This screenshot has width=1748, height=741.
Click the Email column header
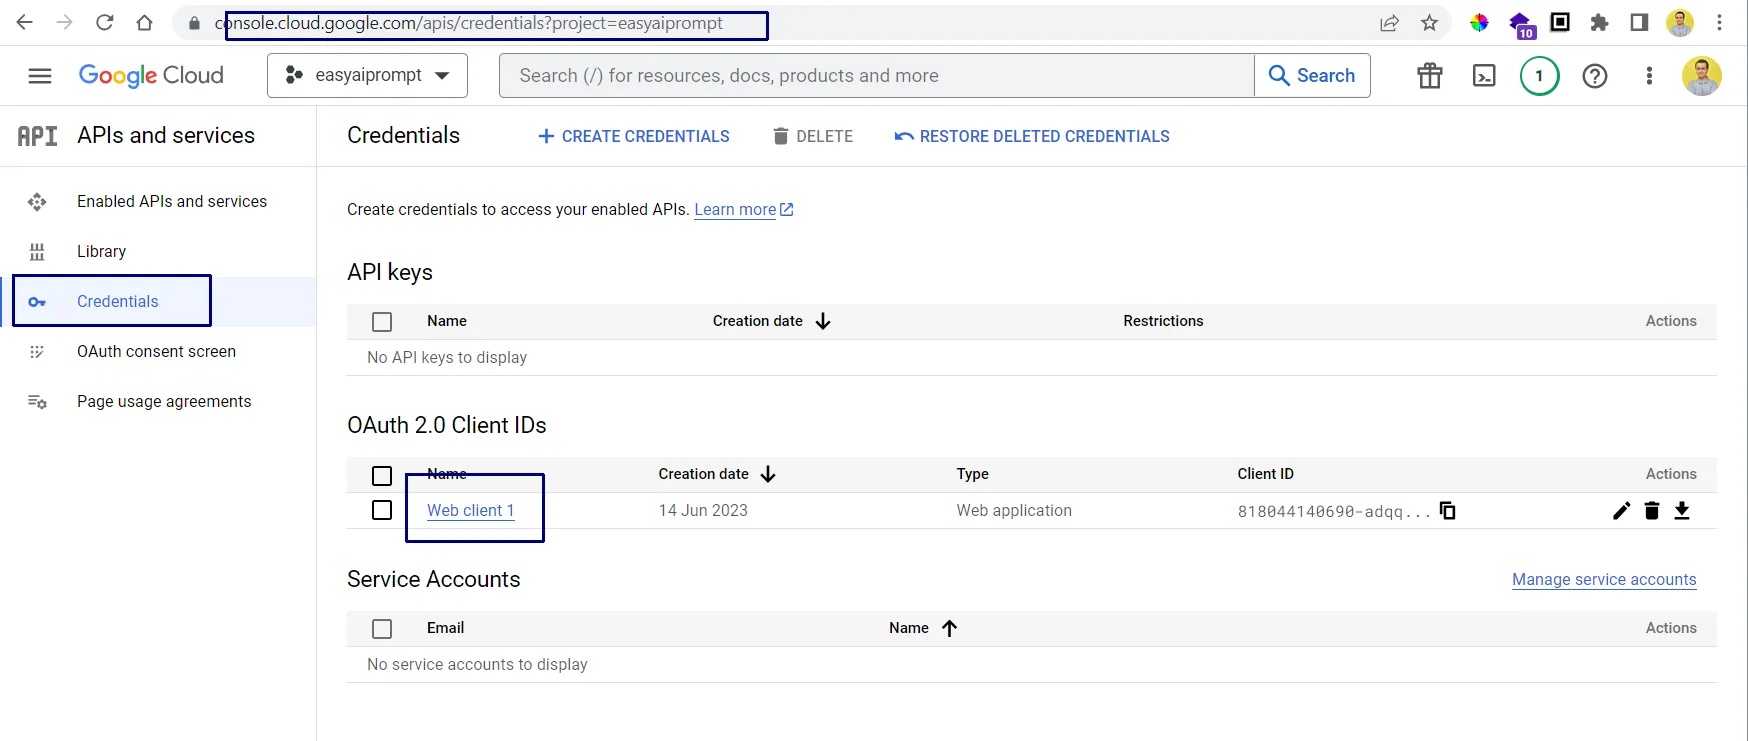[445, 628]
